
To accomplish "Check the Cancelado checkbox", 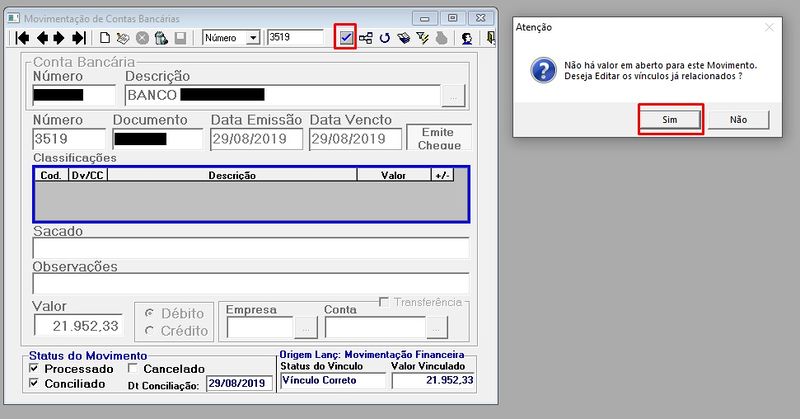I will tap(133, 368).
